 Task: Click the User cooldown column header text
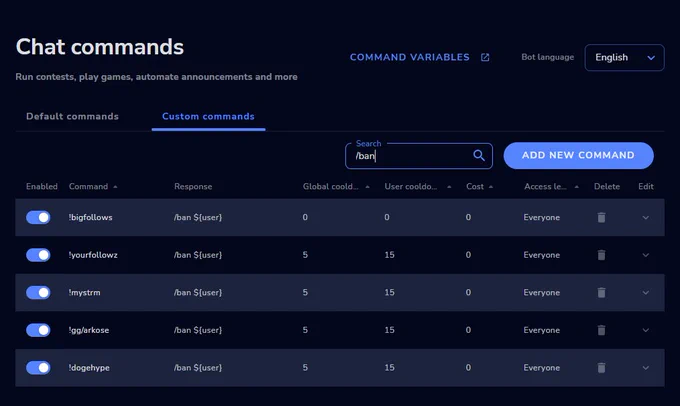coord(411,187)
